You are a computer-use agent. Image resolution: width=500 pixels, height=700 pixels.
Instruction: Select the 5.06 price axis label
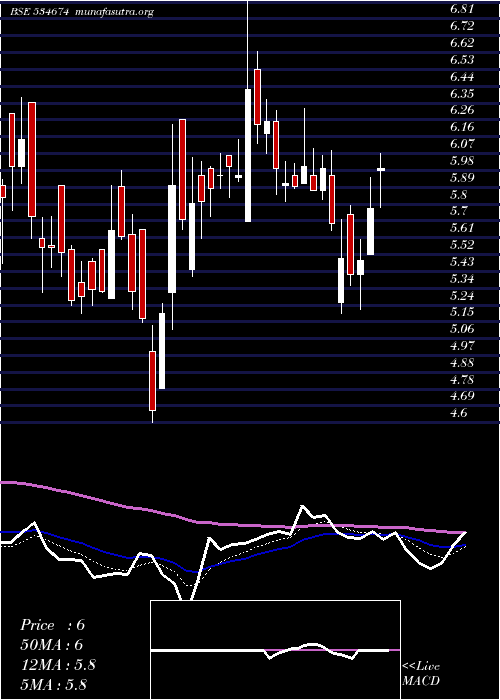pos(462,329)
